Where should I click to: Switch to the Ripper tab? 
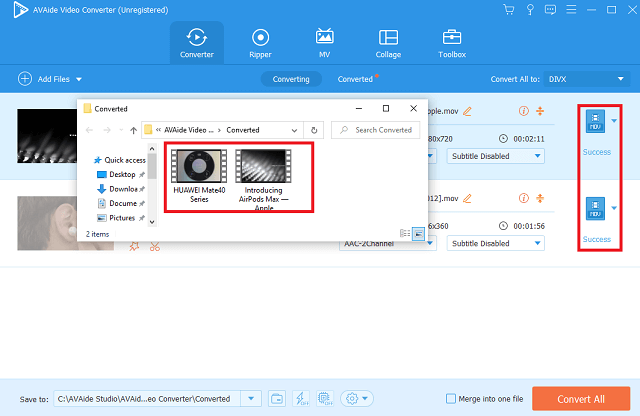(260, 43)
